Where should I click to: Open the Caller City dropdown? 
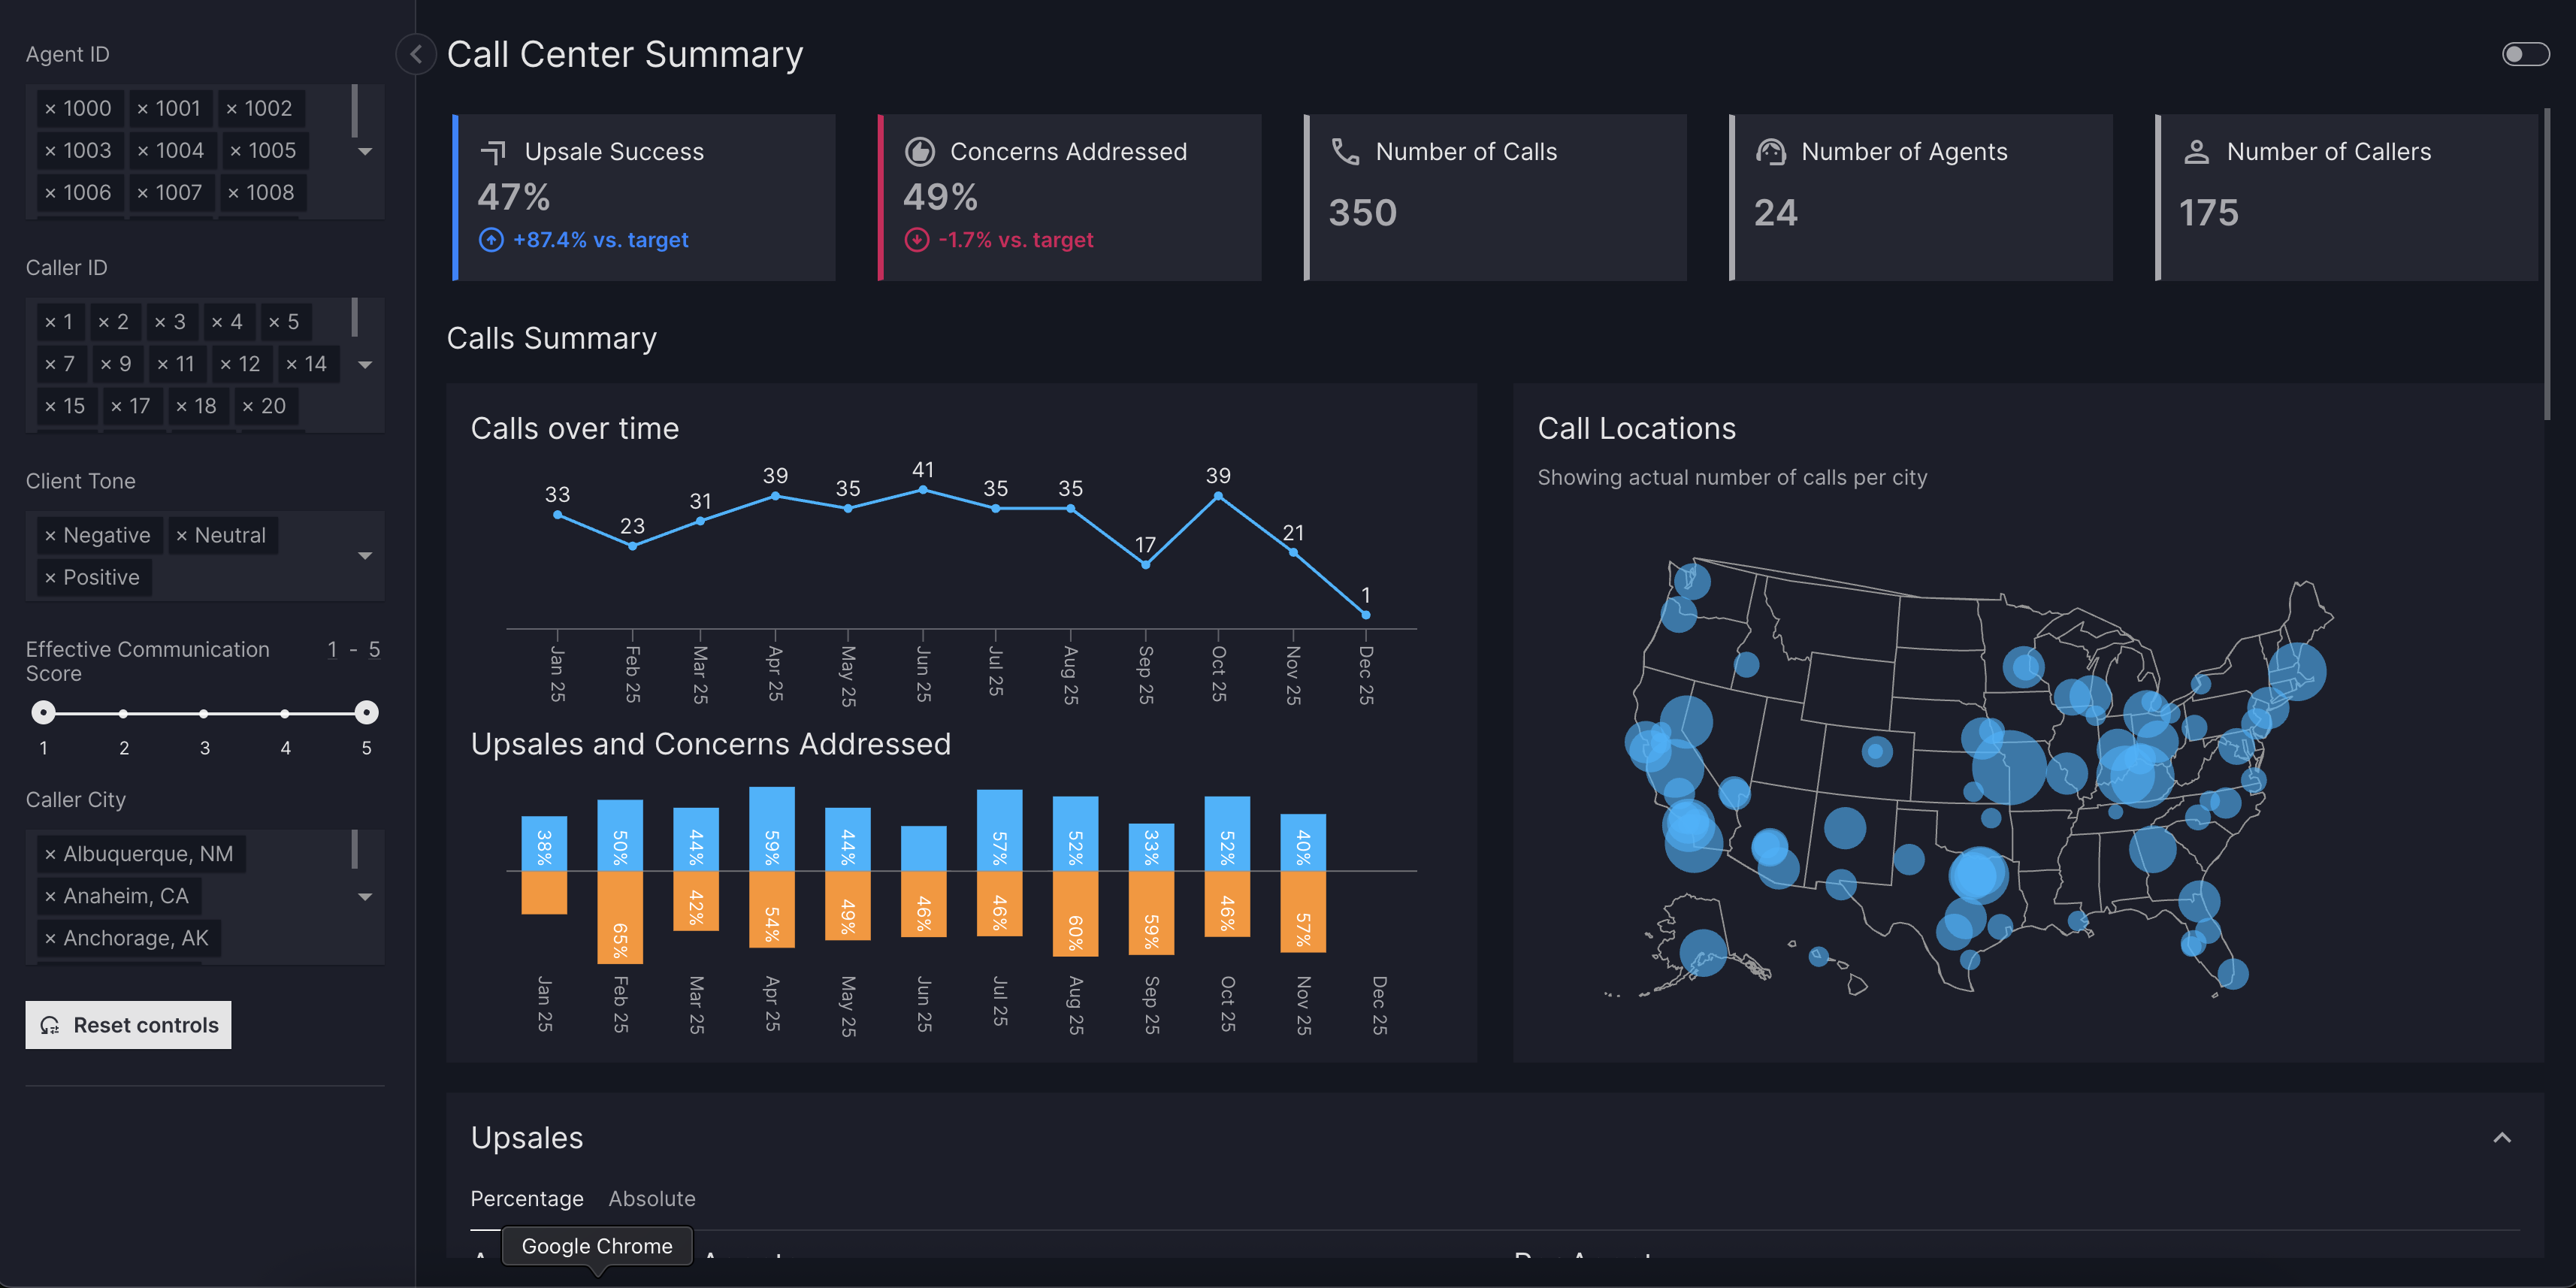click(365, 897)
